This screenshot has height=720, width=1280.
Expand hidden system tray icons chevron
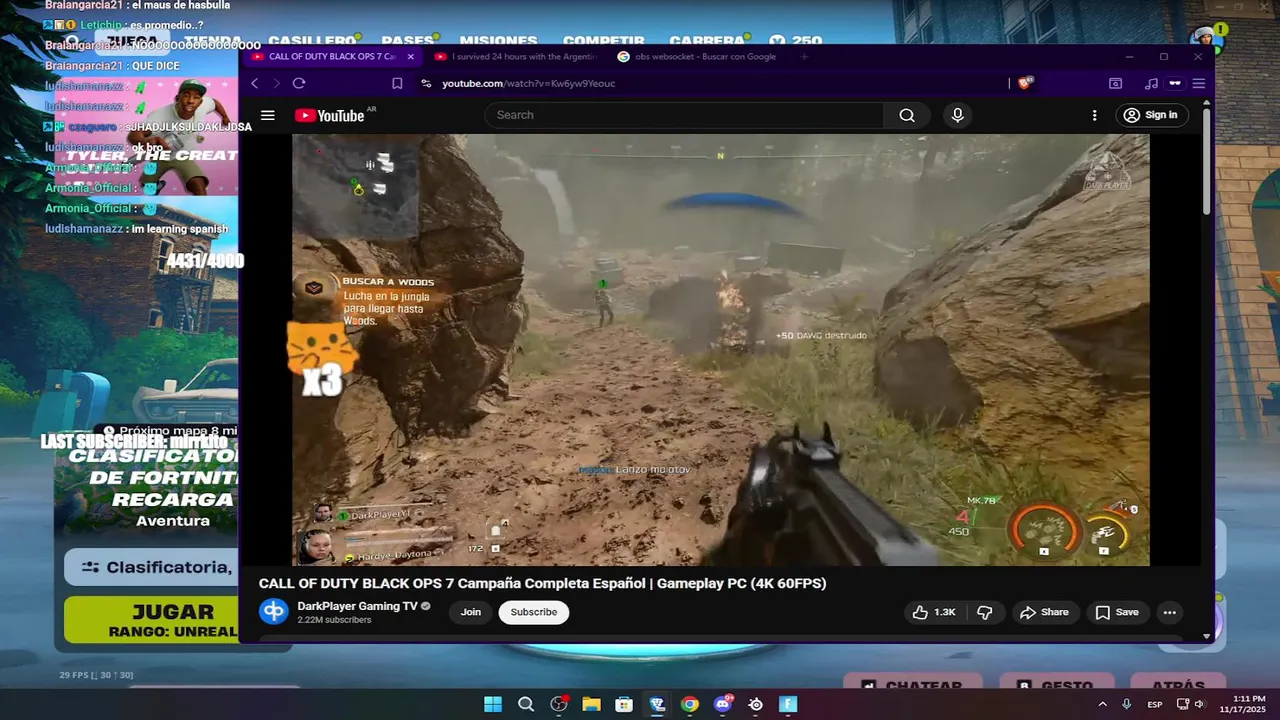click(x=1102, y=704)
